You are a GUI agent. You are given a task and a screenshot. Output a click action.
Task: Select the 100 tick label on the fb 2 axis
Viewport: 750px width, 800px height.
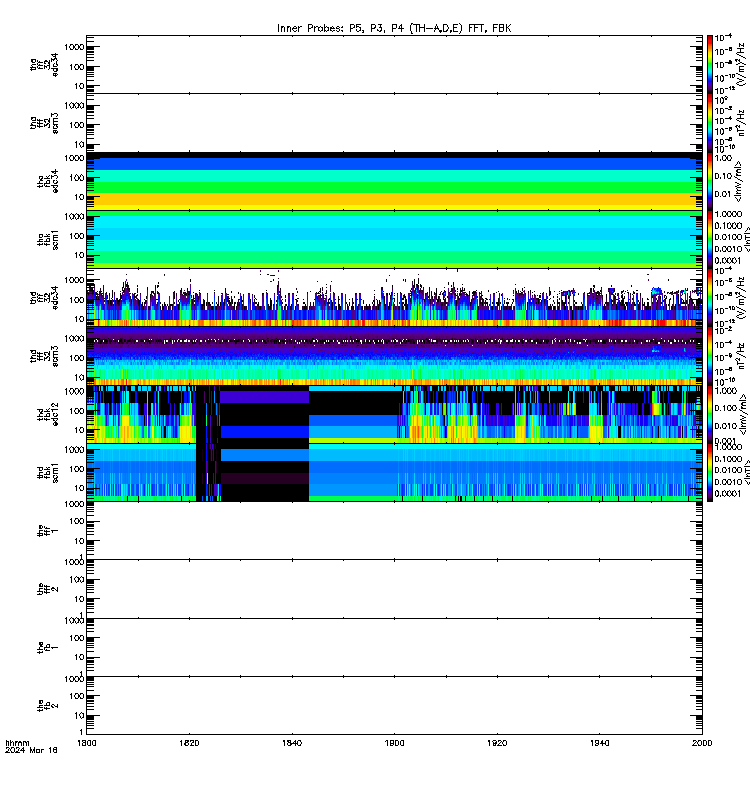[x=77, y=696]
